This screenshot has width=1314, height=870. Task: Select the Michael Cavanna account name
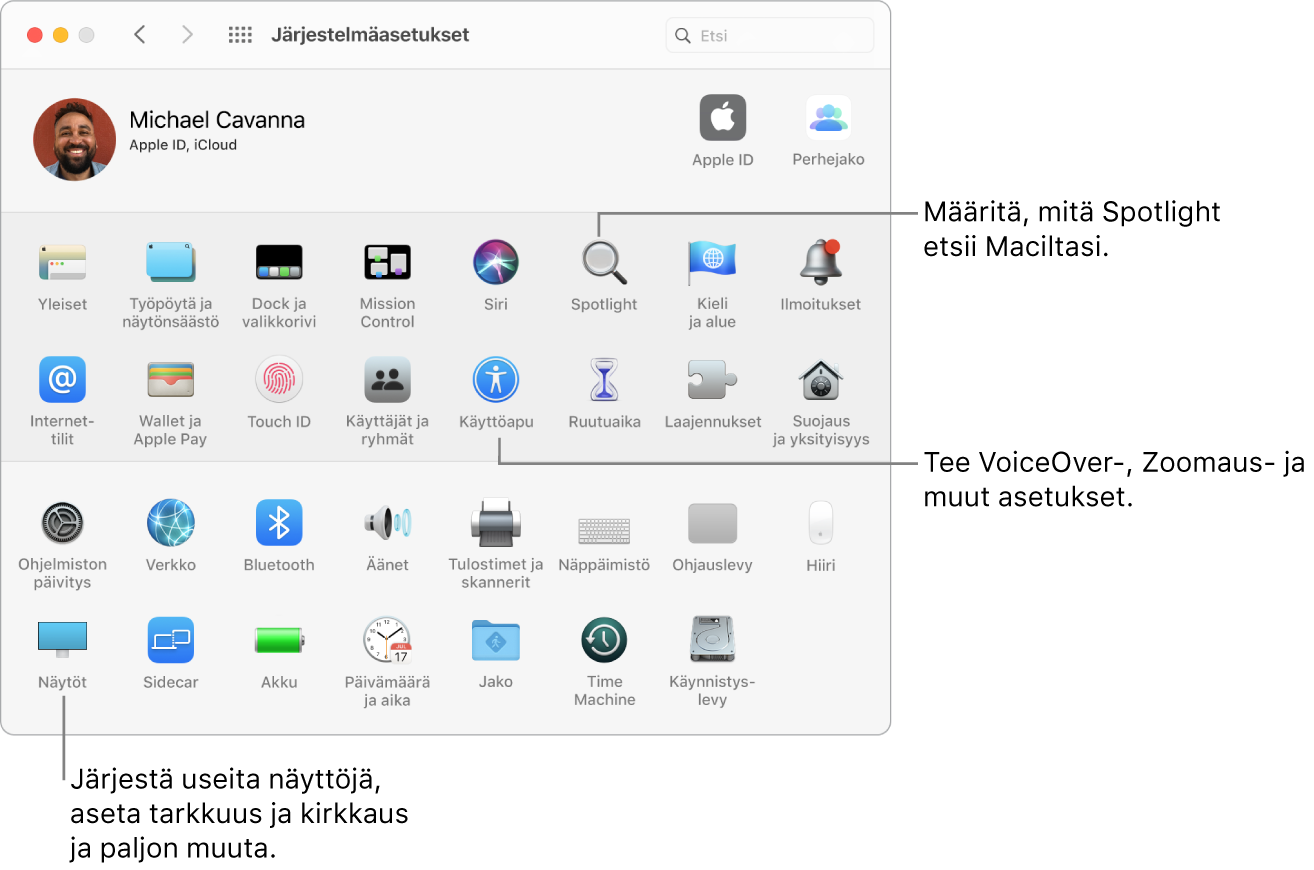(217, 120)
